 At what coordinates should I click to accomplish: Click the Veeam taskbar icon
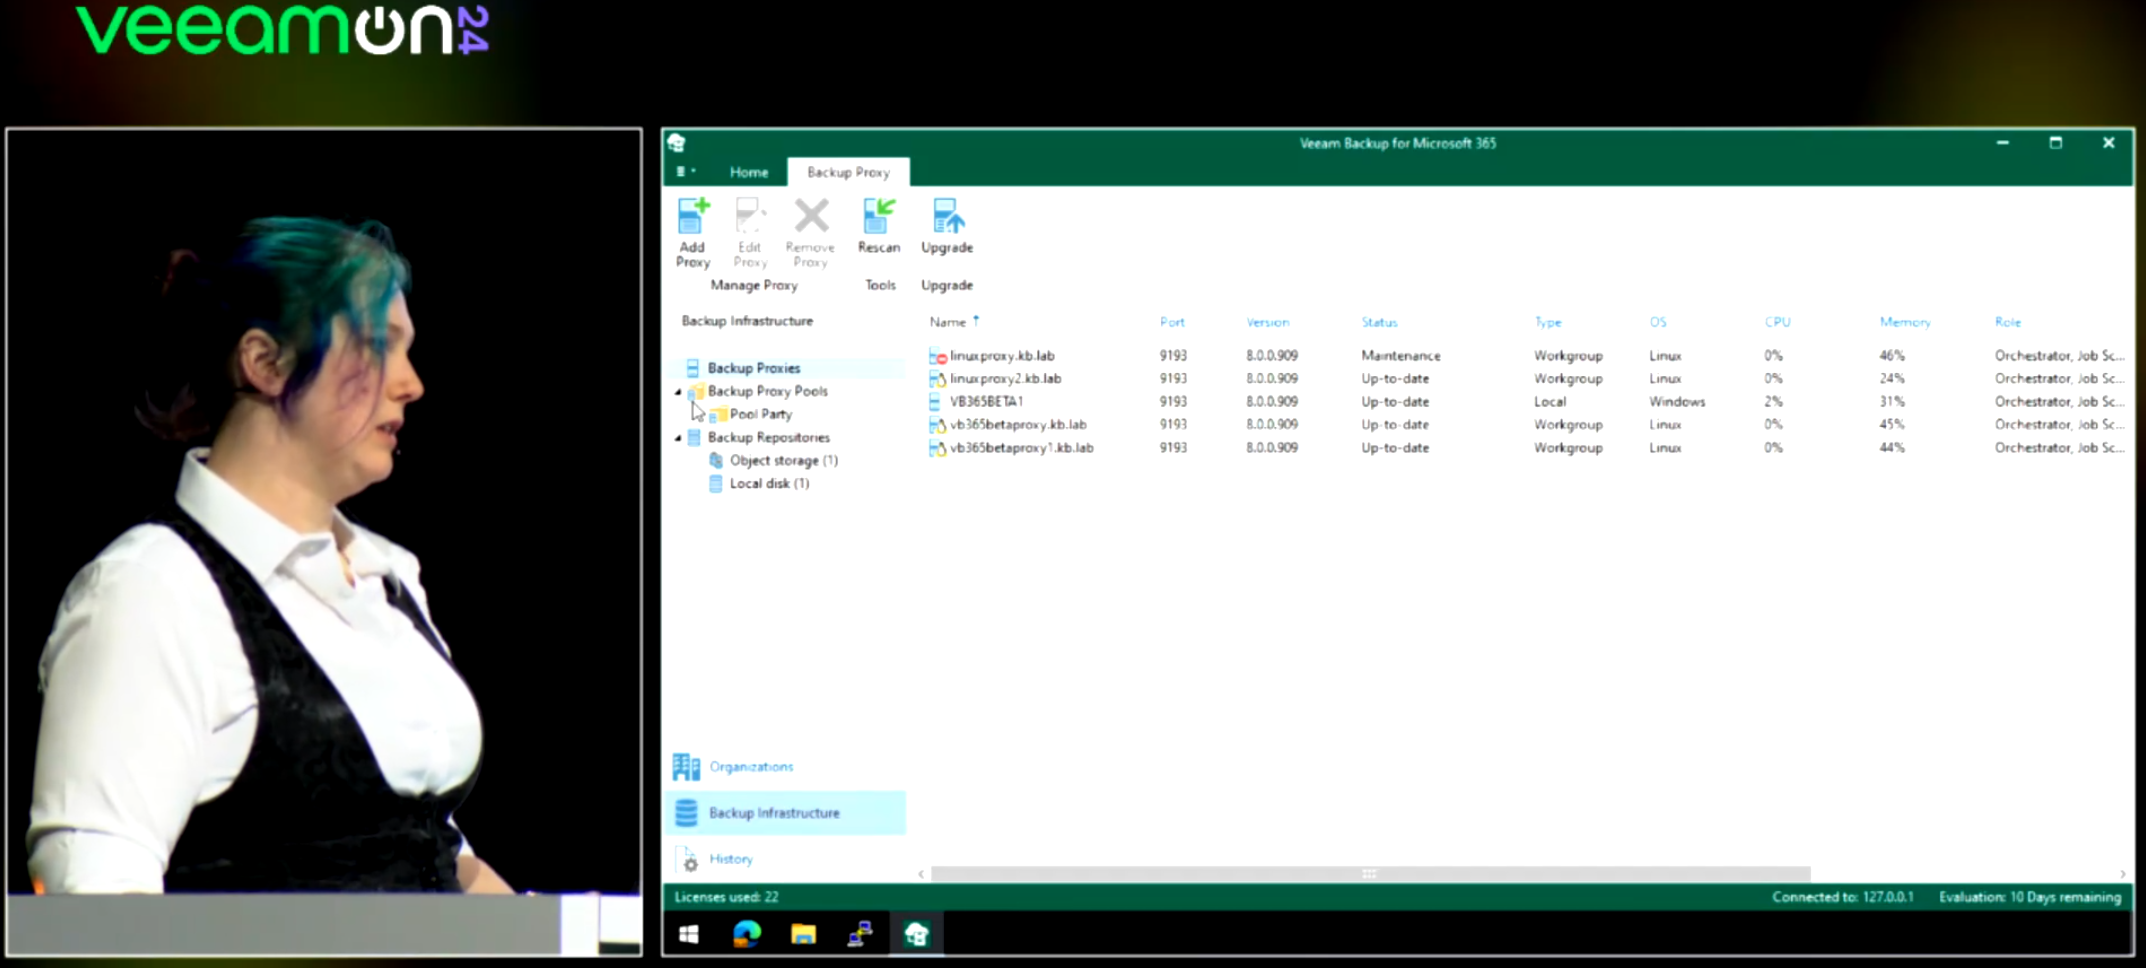coord(916,935)
